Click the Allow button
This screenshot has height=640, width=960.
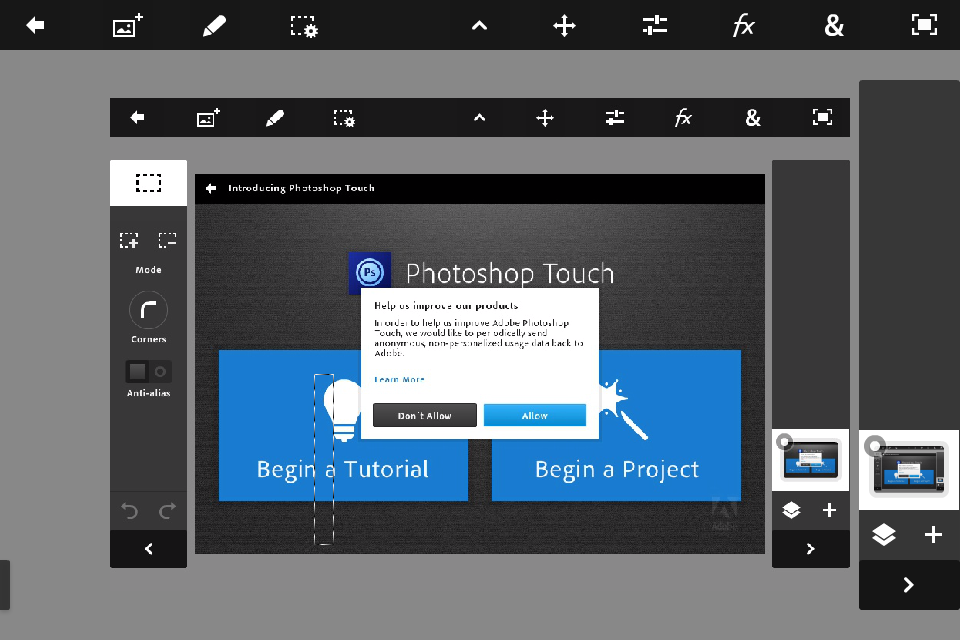[534, 415]
